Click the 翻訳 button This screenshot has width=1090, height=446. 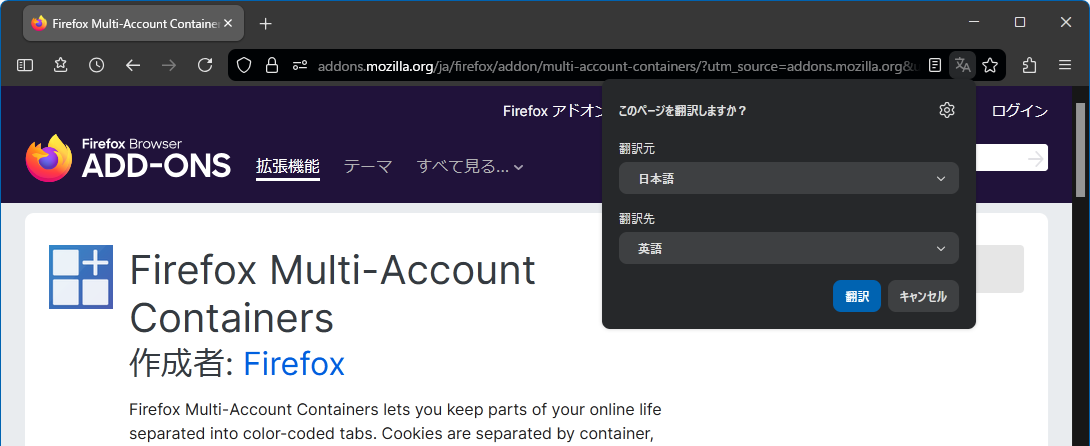pos(856,296)
